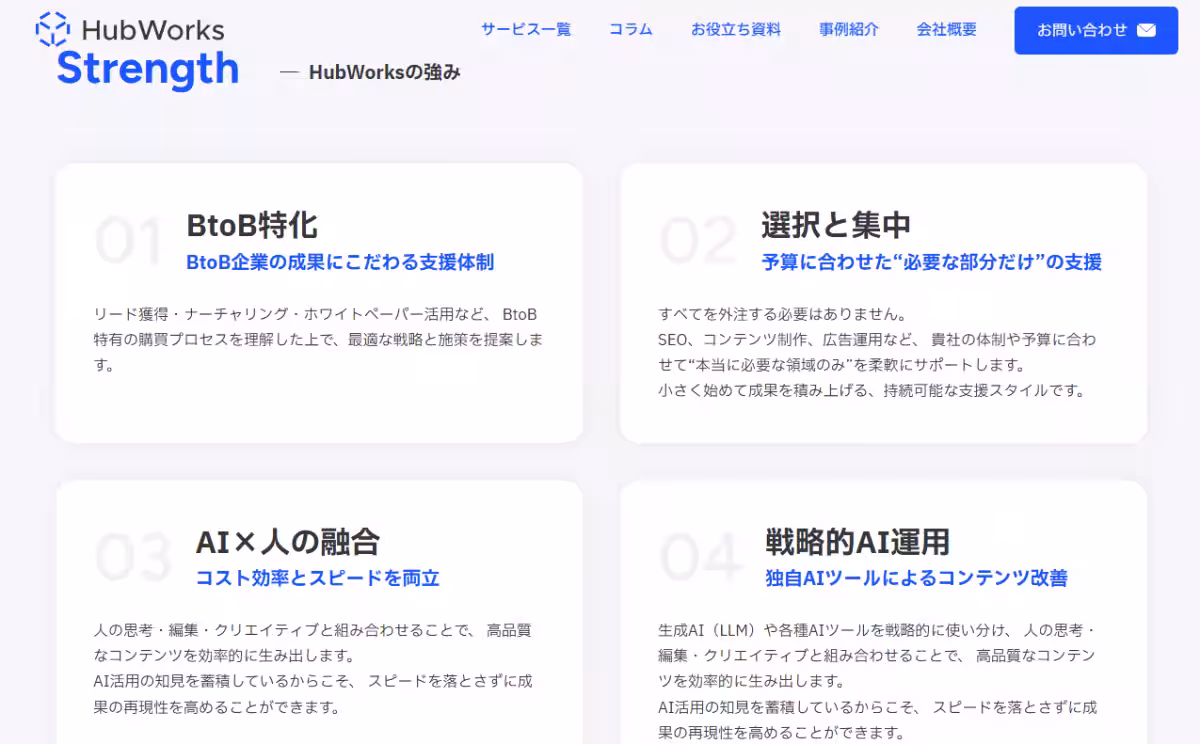The height and width of the screenshot is (744, 1200).
Task: Open the 事例紹介 page from the navigation
Action: click(848, 30)
